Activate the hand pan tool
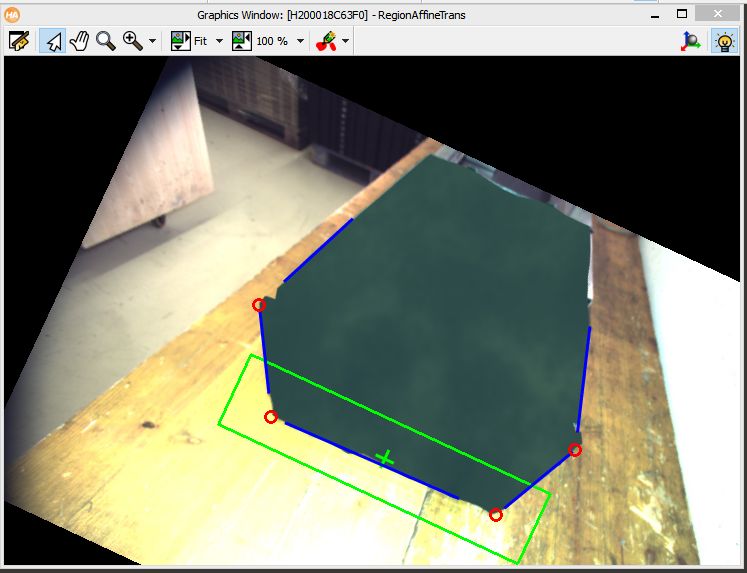This screenshot has height=573, width=747. click(x=79, y=41)
